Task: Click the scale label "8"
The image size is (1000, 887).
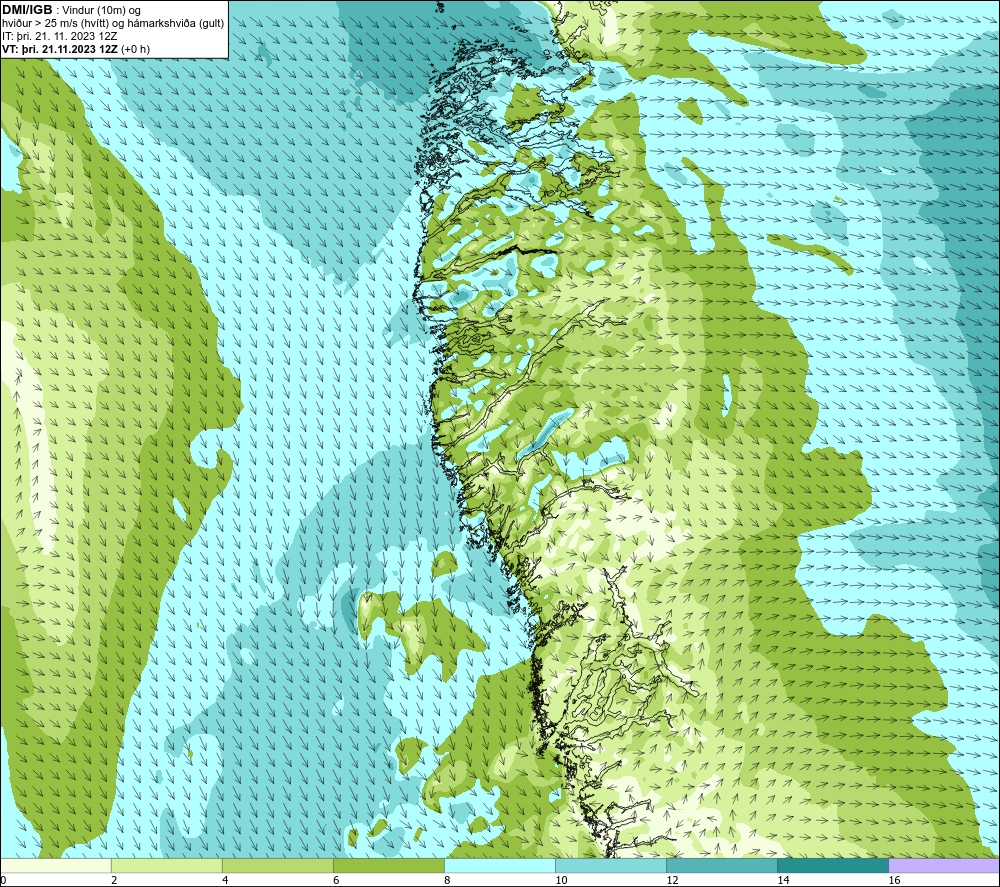Action: pyautogui.click(x=447, y=880)
